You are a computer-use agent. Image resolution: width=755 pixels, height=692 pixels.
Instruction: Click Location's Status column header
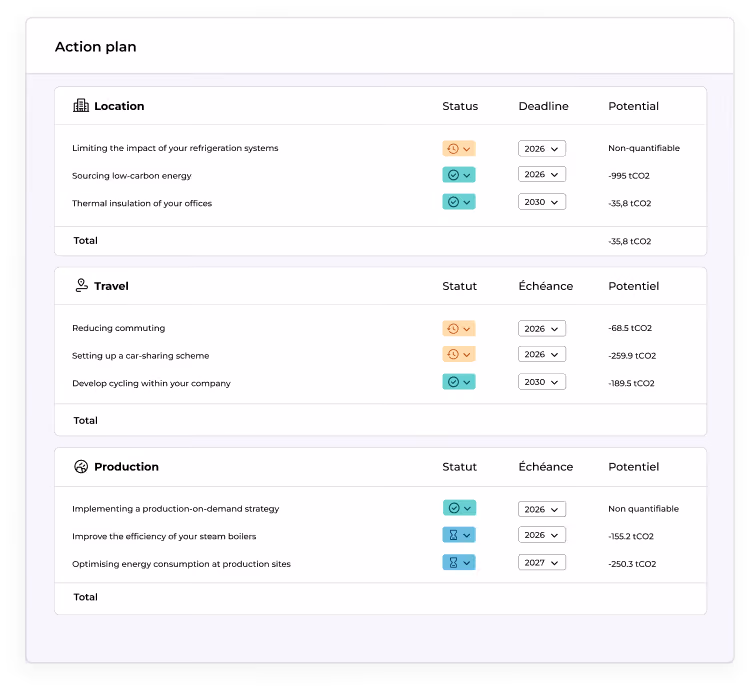click(x=460, y=106)
